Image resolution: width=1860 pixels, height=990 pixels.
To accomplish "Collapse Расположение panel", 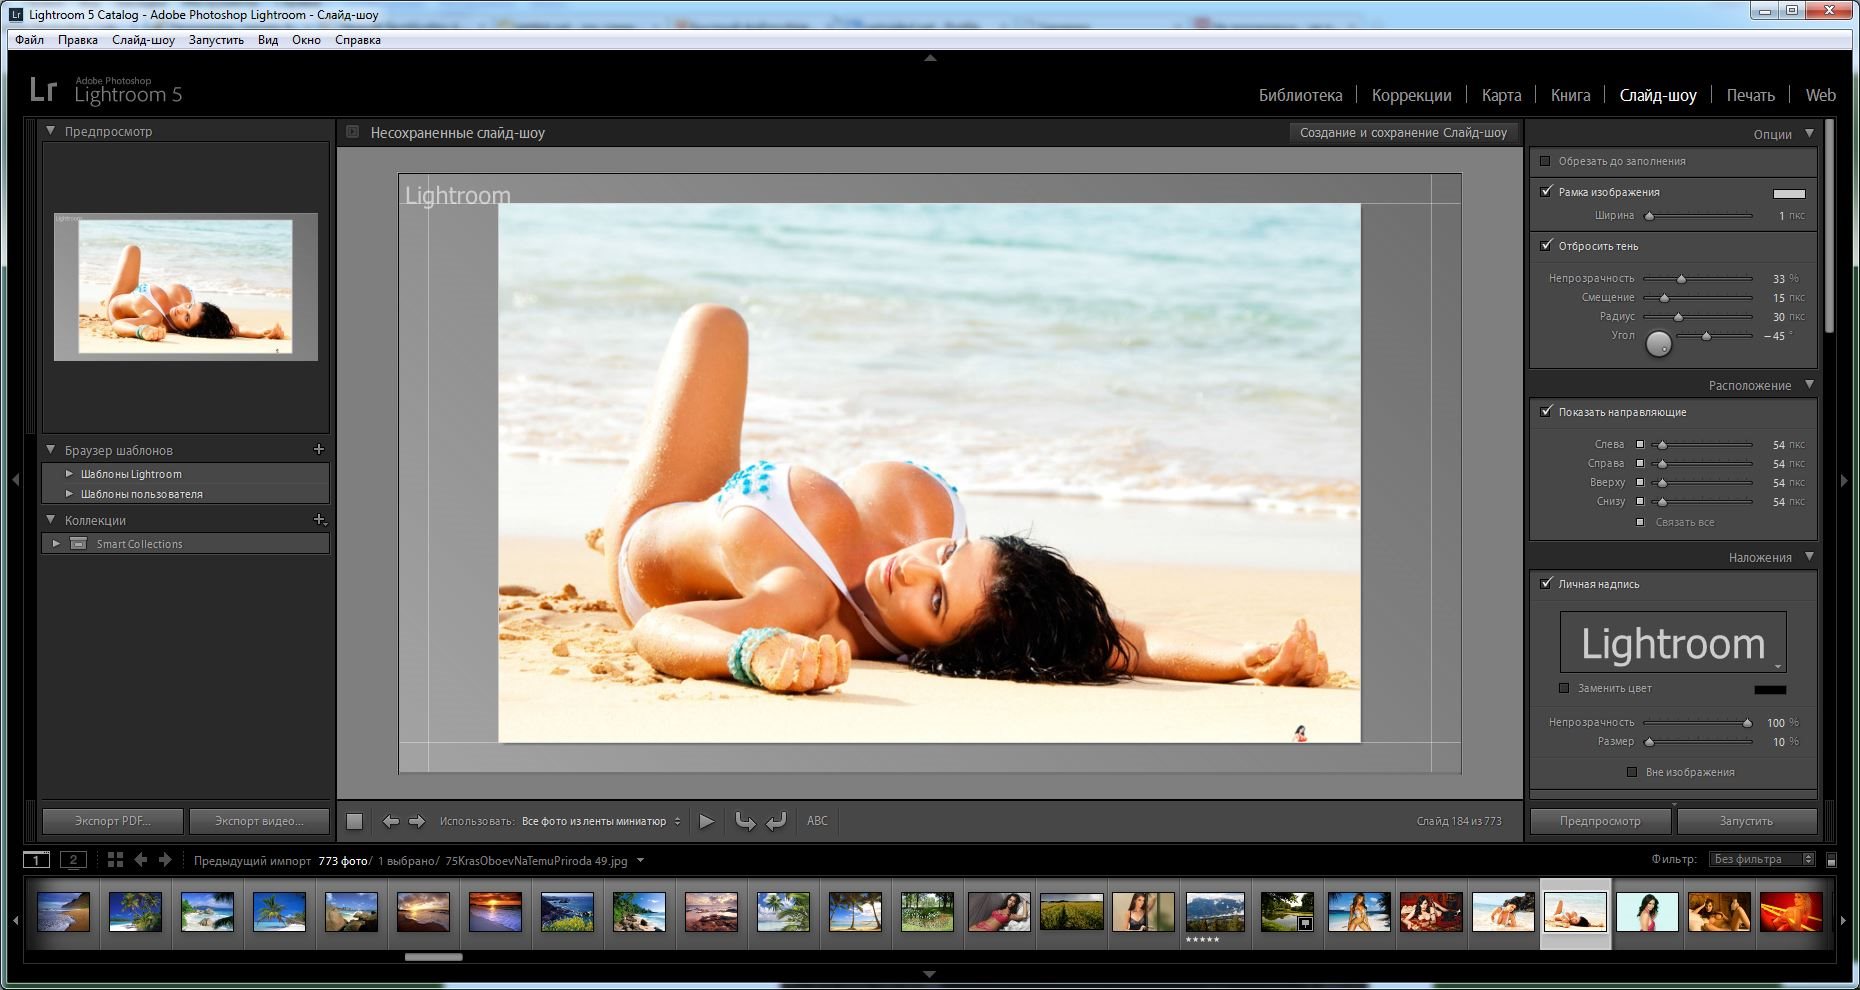I will click(1809, 384).
